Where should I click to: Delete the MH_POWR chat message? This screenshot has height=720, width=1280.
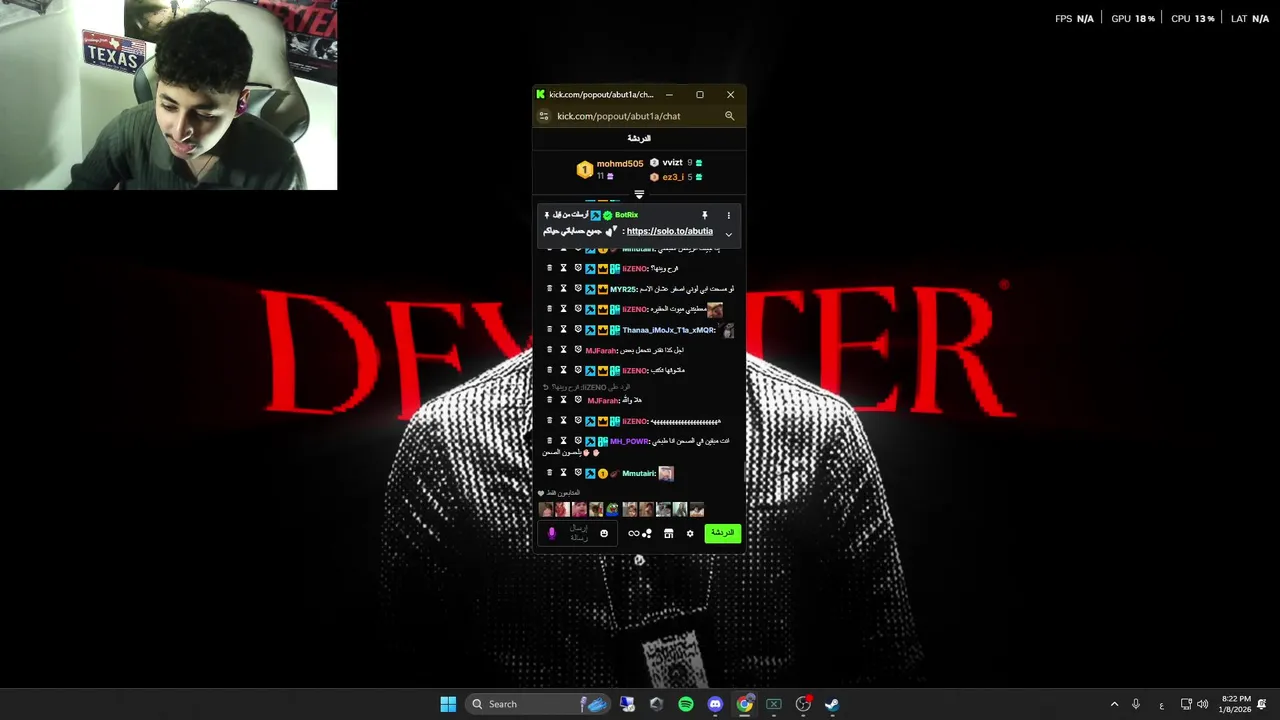tap(549, 441)
